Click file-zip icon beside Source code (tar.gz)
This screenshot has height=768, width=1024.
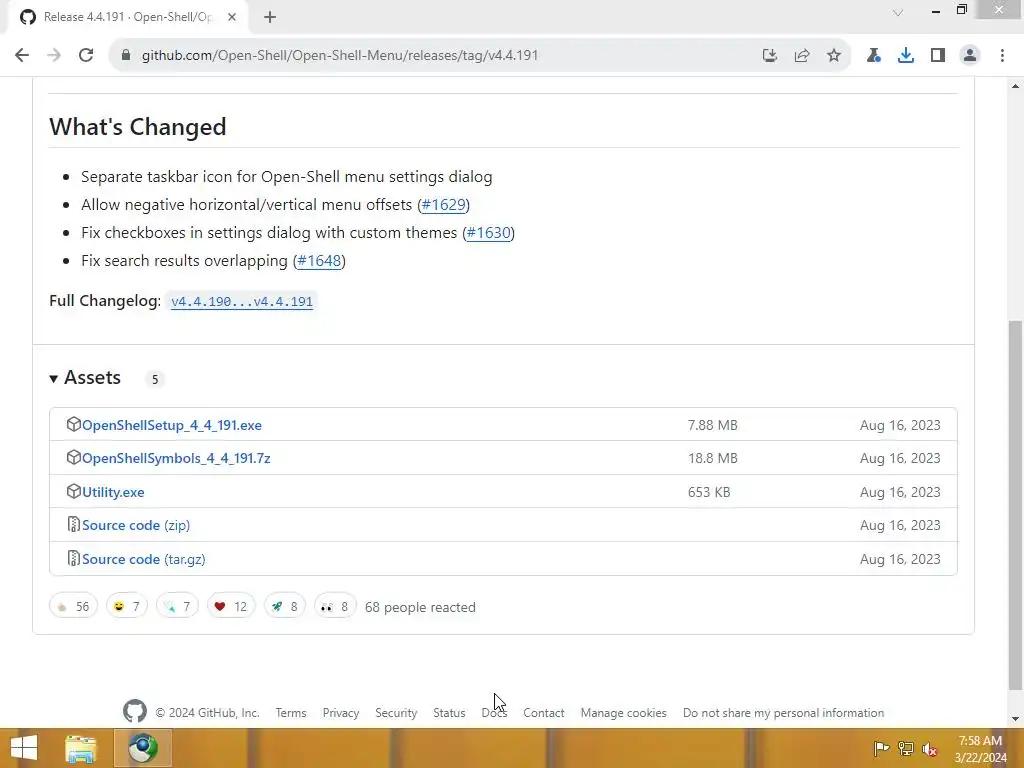click(x=73, y=558)
